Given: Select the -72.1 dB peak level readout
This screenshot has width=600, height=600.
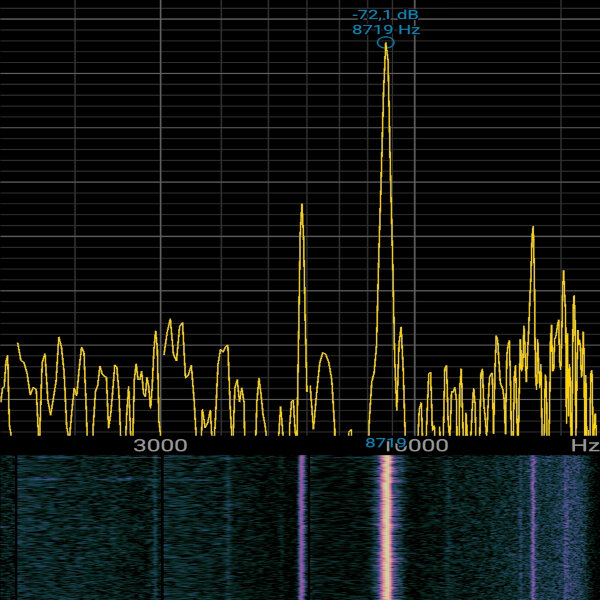Looking at the screenshot, I should tap(385, 15).
